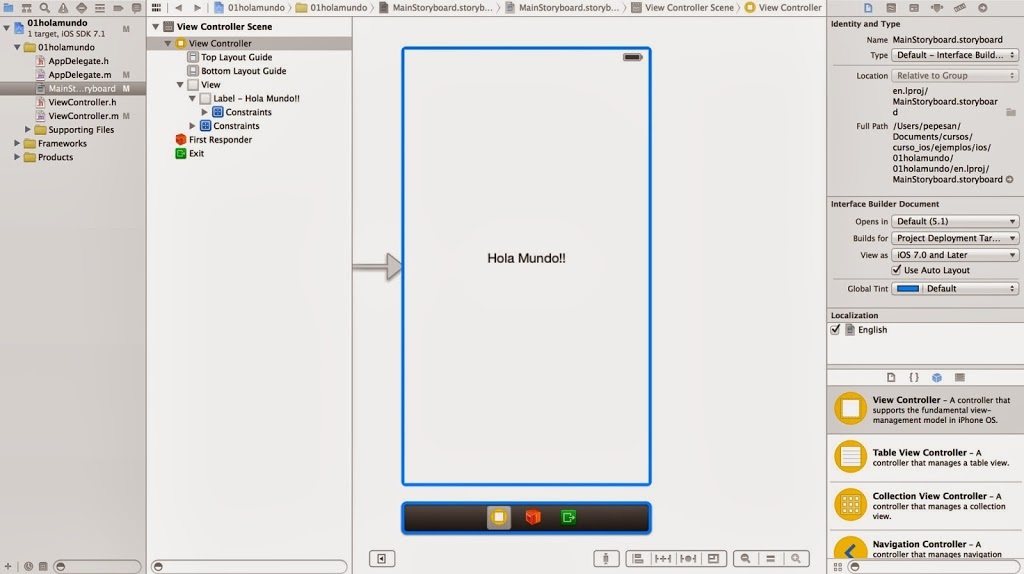The height and width of the screenshot is (574, 1024).
Task: Open the Search navigator magnifier icon
Action: (44, 8)
